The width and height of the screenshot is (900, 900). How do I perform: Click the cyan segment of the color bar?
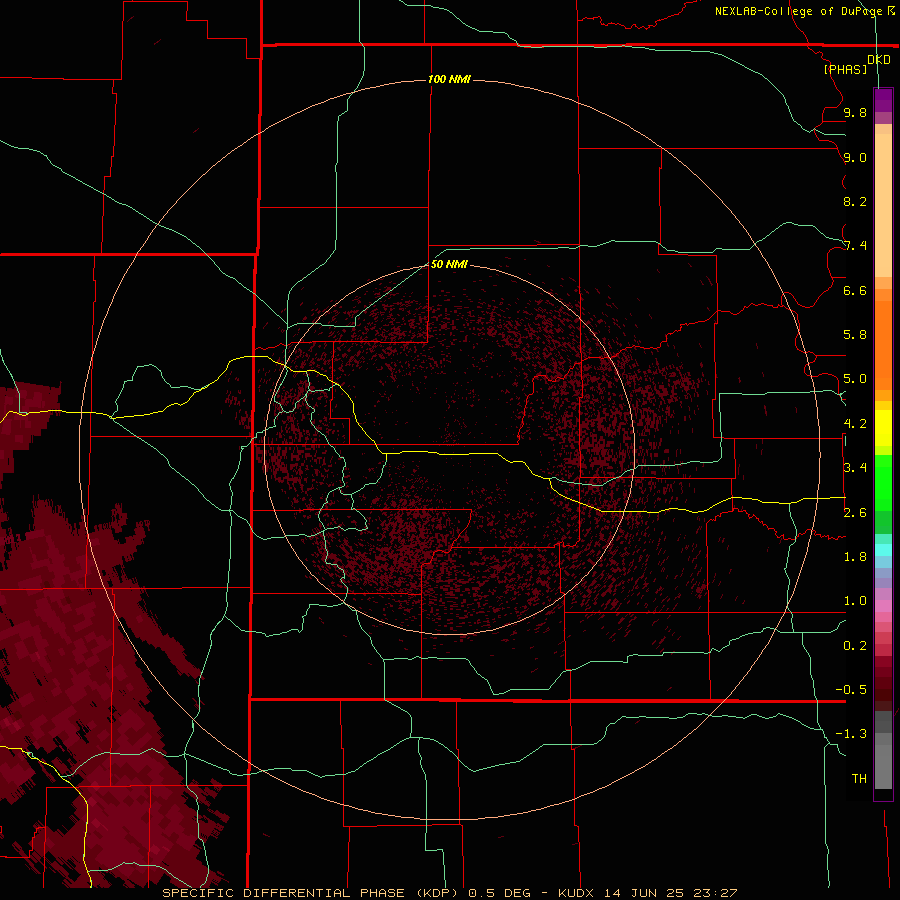click(x=883, y=550)
